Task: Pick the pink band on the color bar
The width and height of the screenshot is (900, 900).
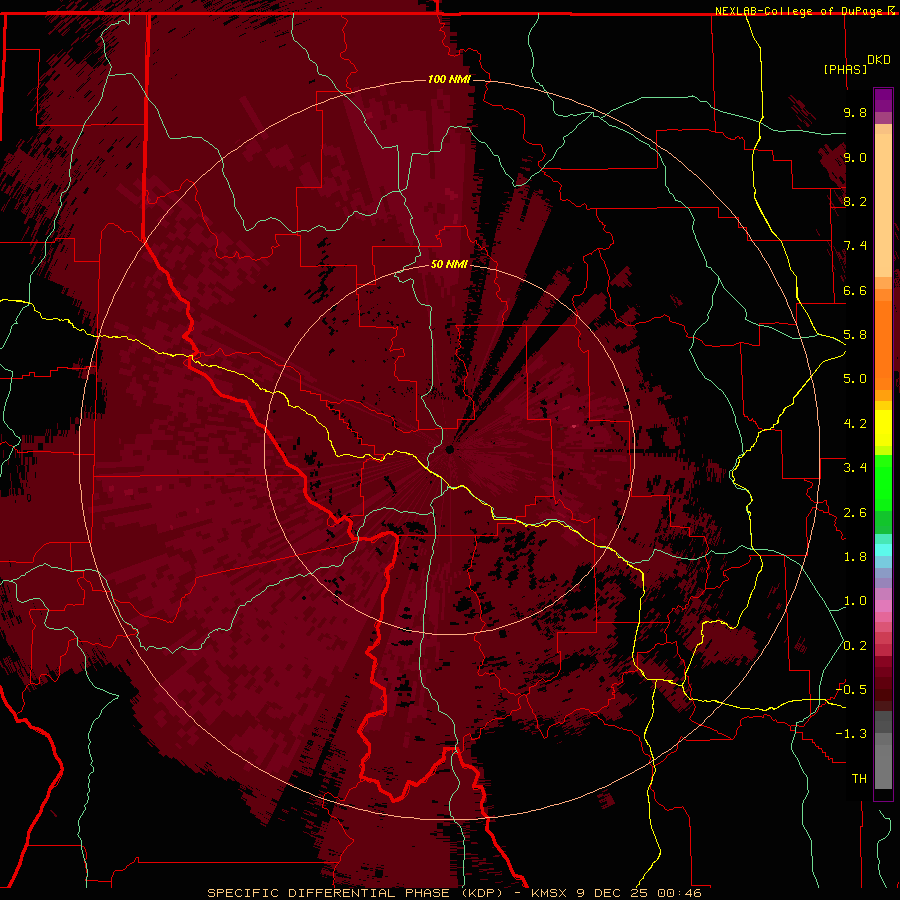Action: tap(883, 606)
